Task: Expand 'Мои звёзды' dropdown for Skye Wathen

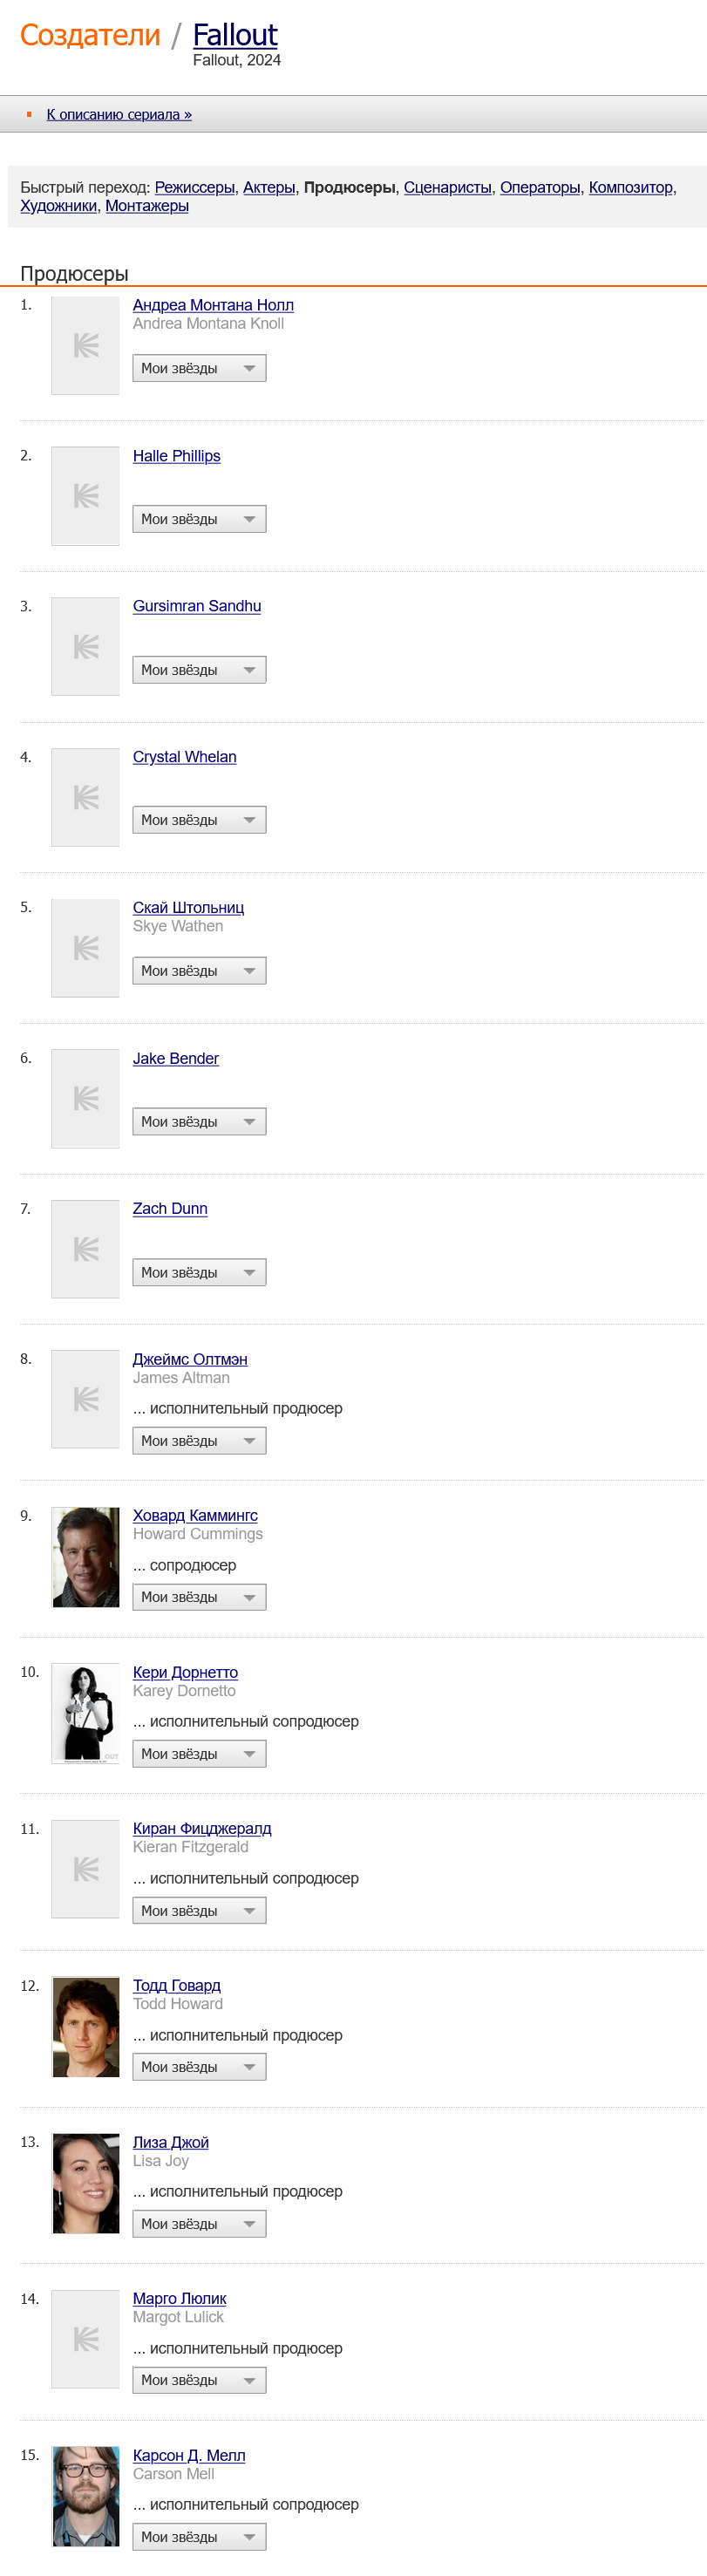Action: (x=199, y=971)
